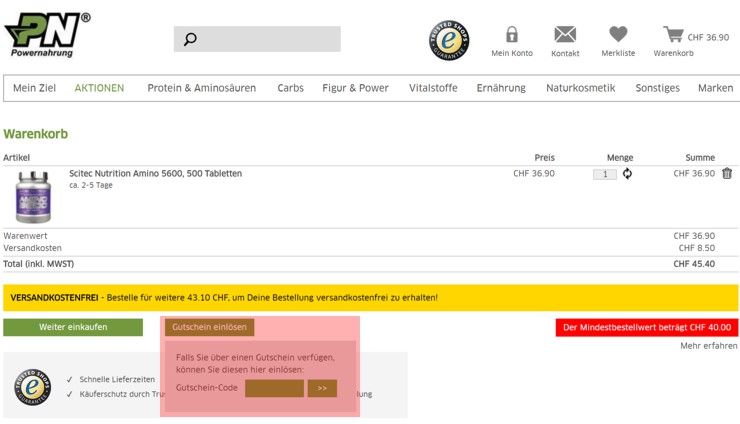Open Mein Konto lock icon
This screenshot has height=424, width=740.
click(x=512, y=35)
